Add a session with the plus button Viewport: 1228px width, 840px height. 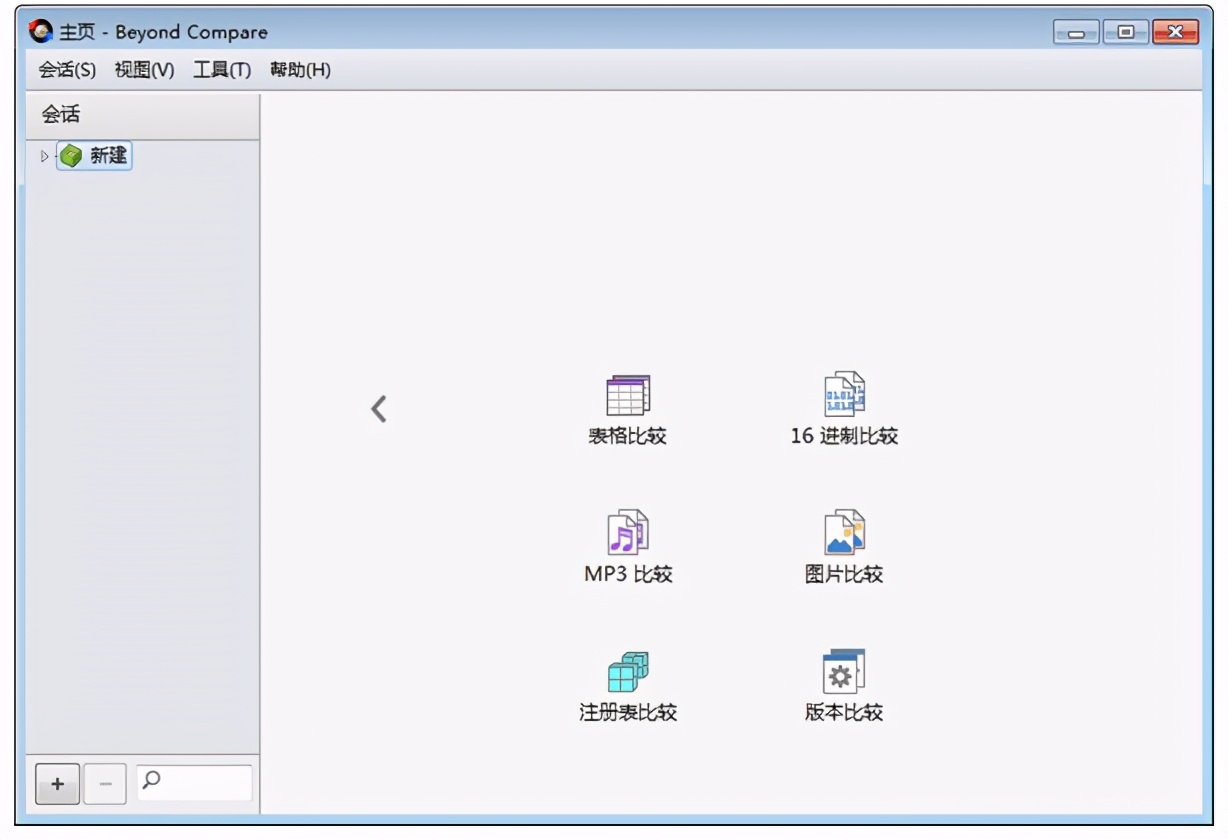click(57, 784)
